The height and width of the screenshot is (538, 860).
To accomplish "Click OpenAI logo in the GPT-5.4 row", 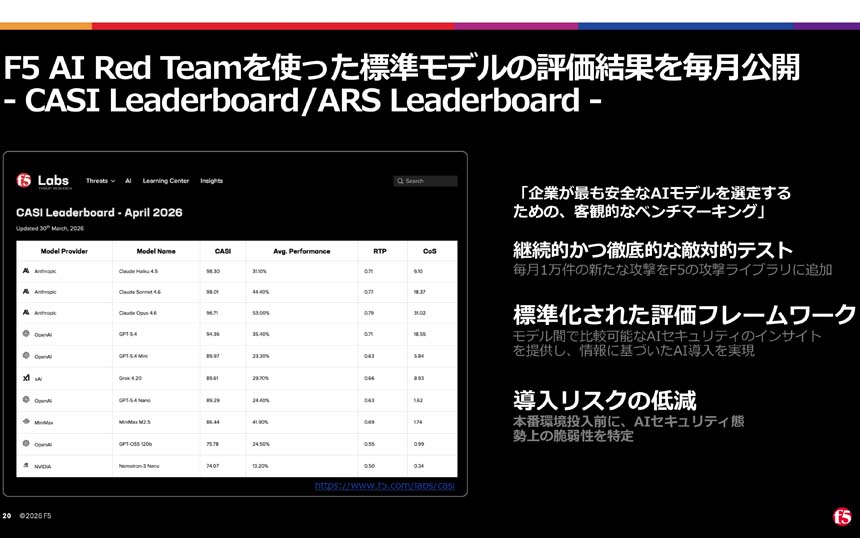I will coord(26,334).
